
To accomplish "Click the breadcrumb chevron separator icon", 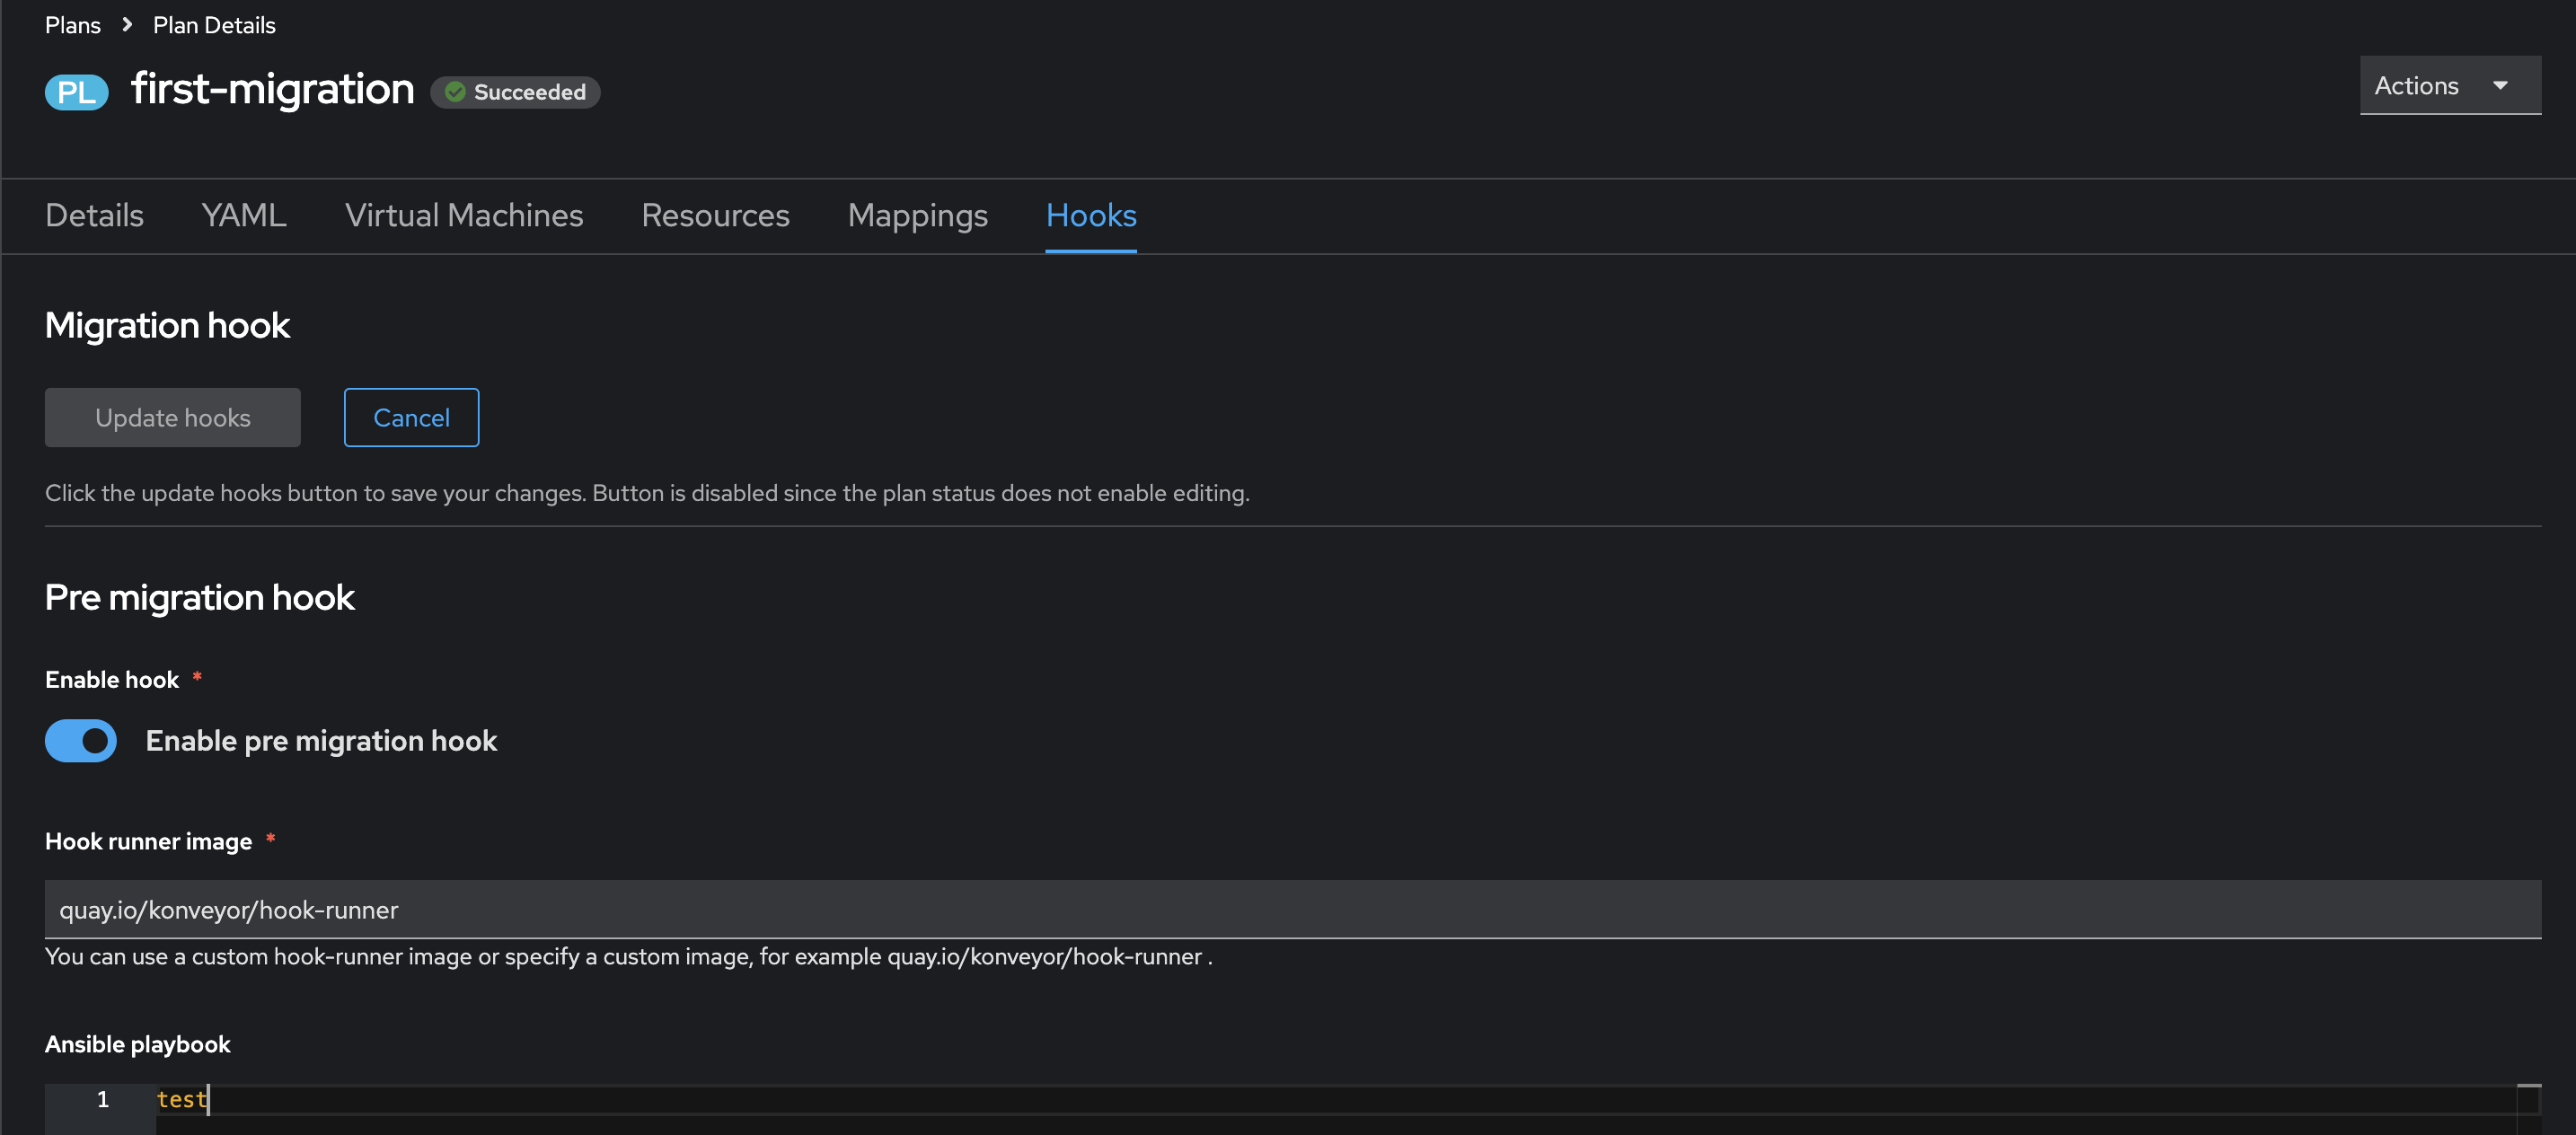I will click(x=127, y=25).
